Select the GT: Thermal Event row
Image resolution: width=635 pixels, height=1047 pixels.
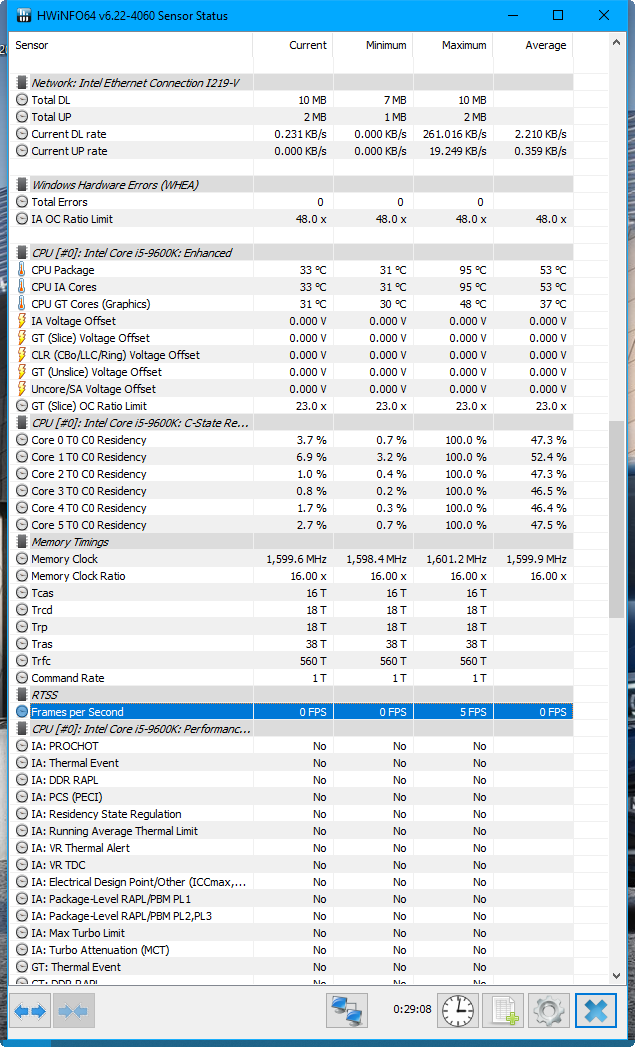(291, 967)
